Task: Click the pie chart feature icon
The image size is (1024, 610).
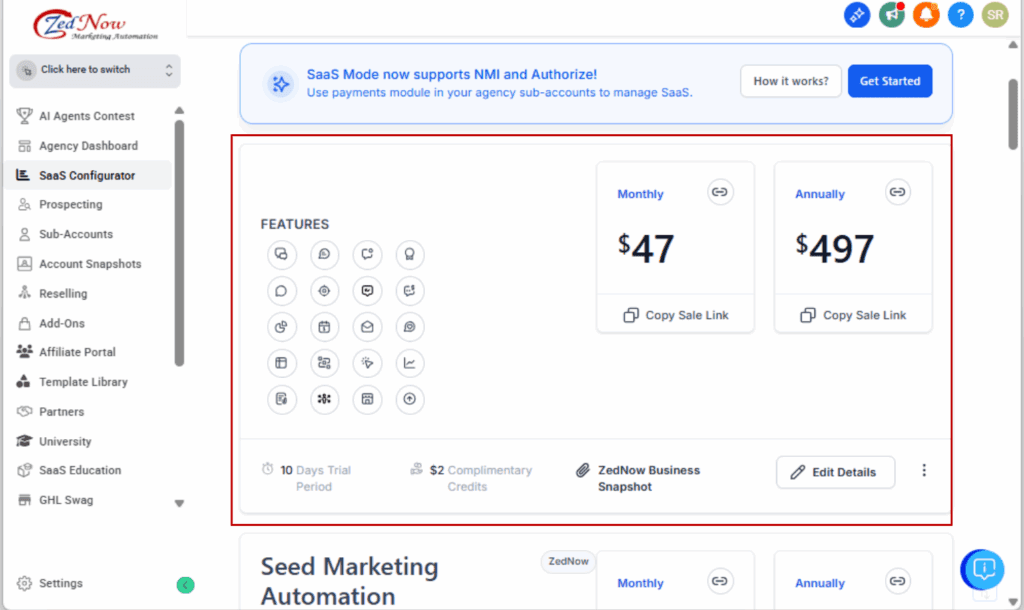Action: tap(281, 327)
